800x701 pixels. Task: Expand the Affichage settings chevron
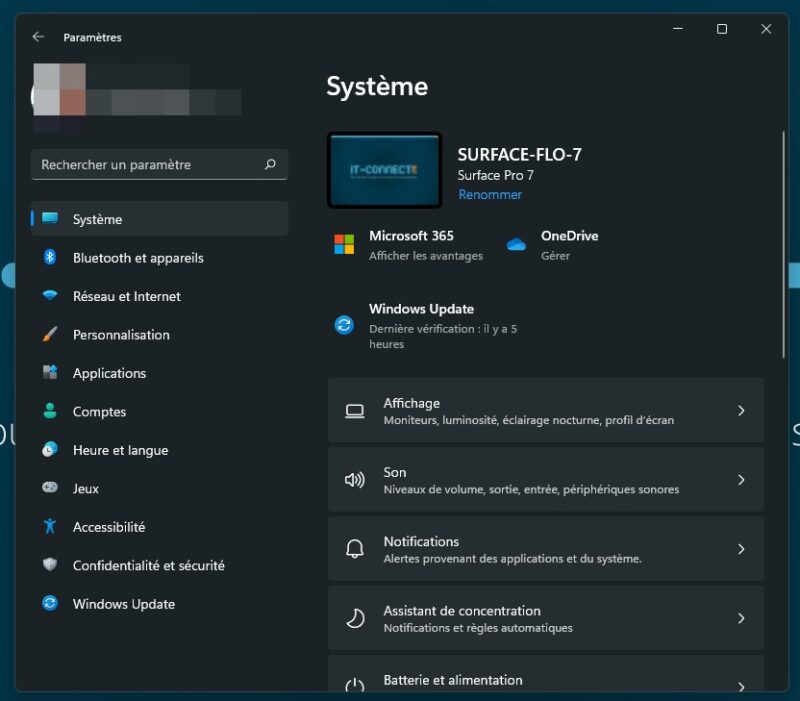(741, 411)
